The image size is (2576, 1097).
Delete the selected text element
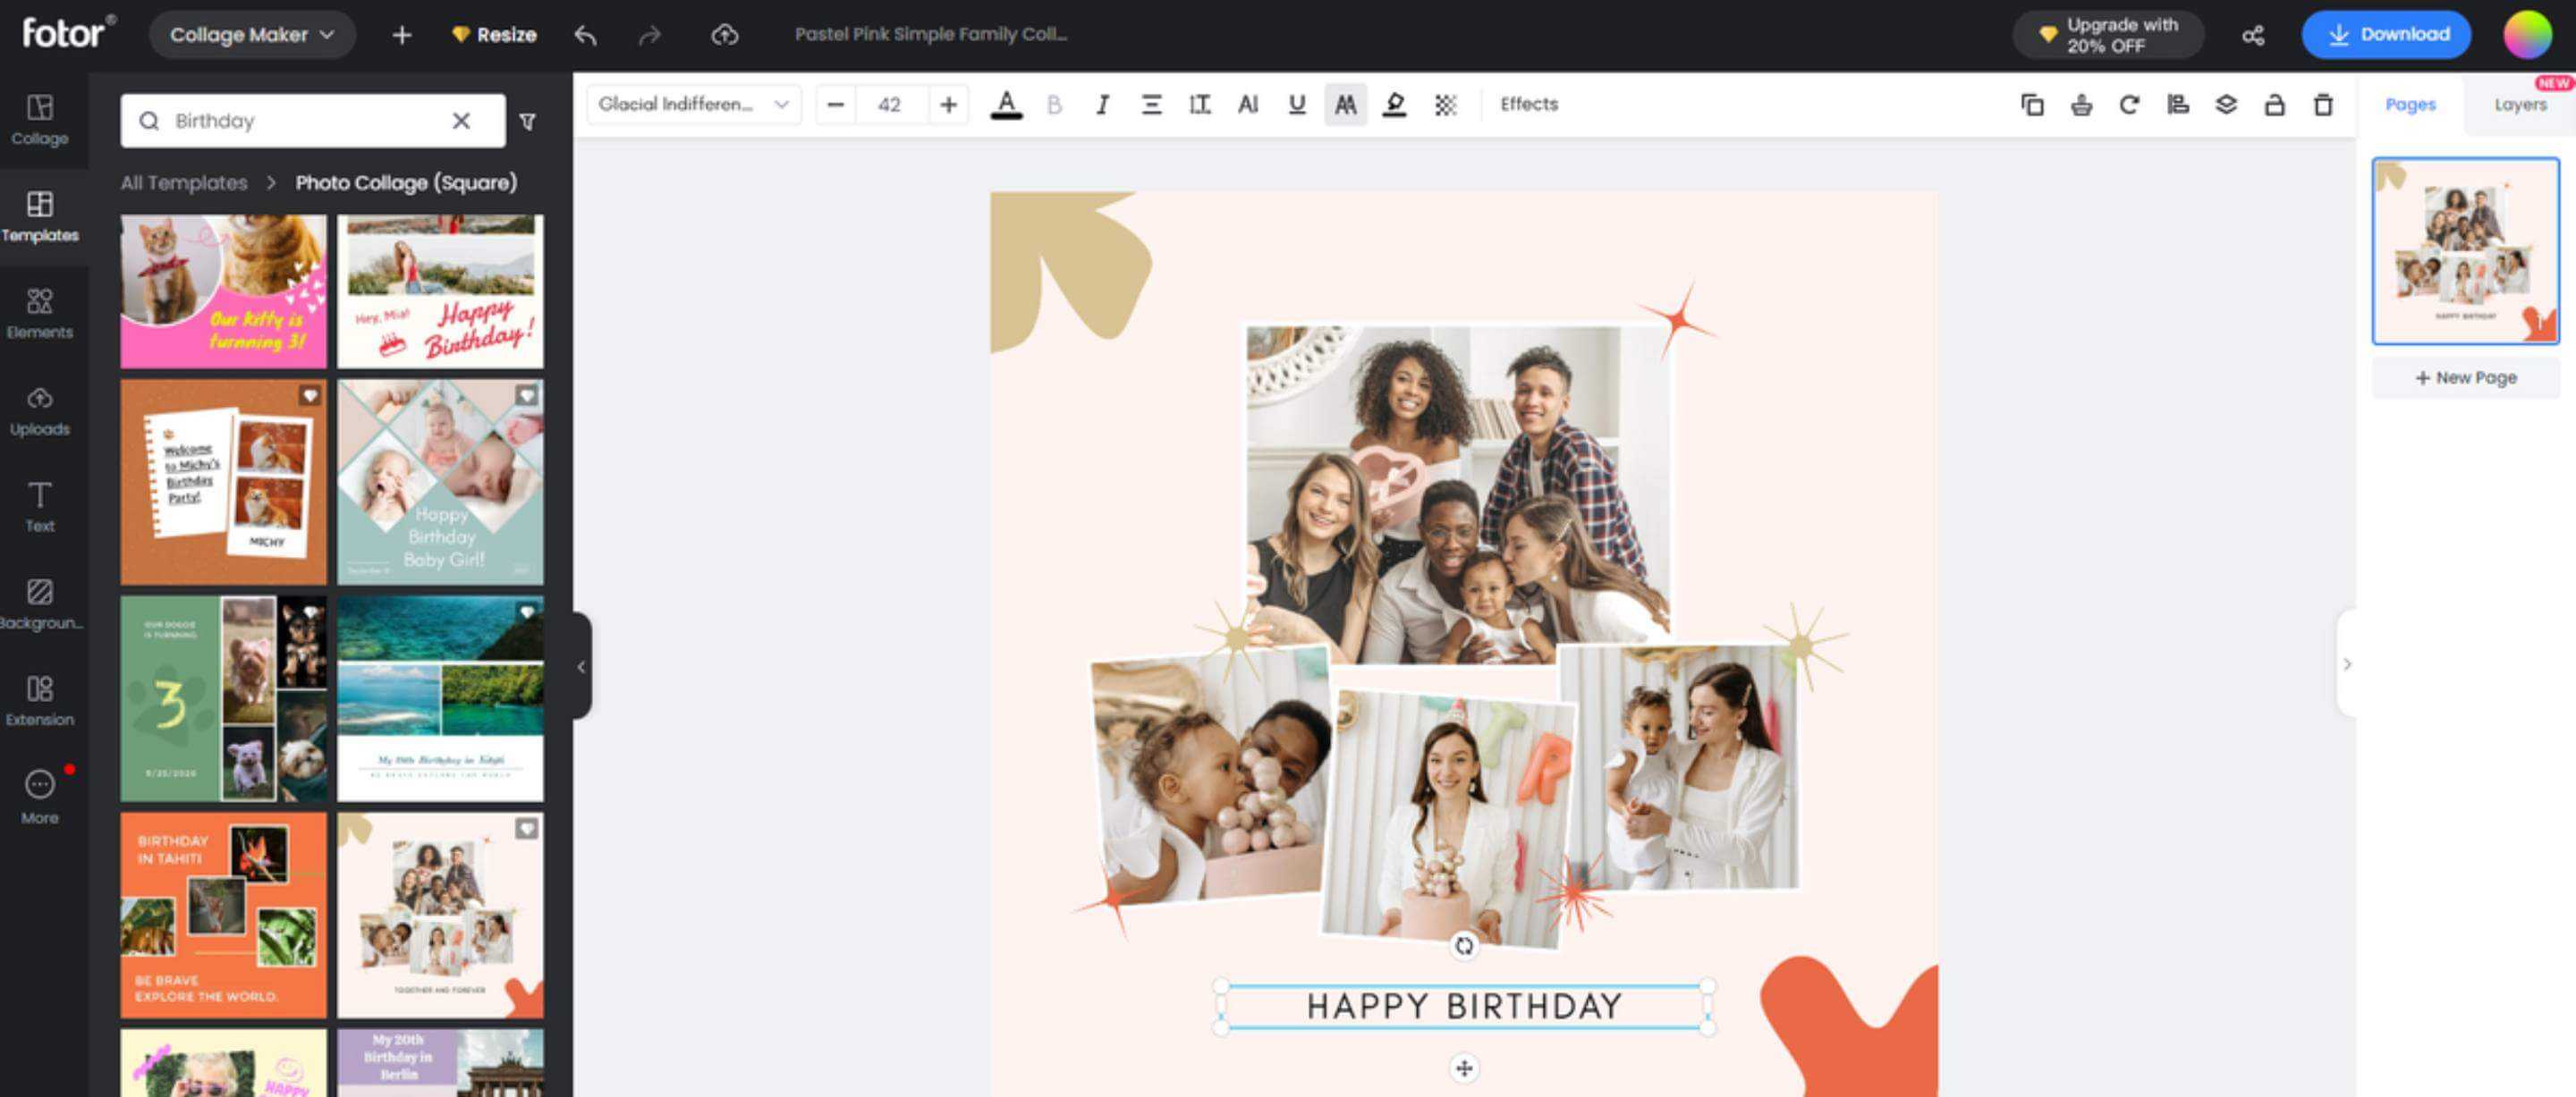point(2323,104)
